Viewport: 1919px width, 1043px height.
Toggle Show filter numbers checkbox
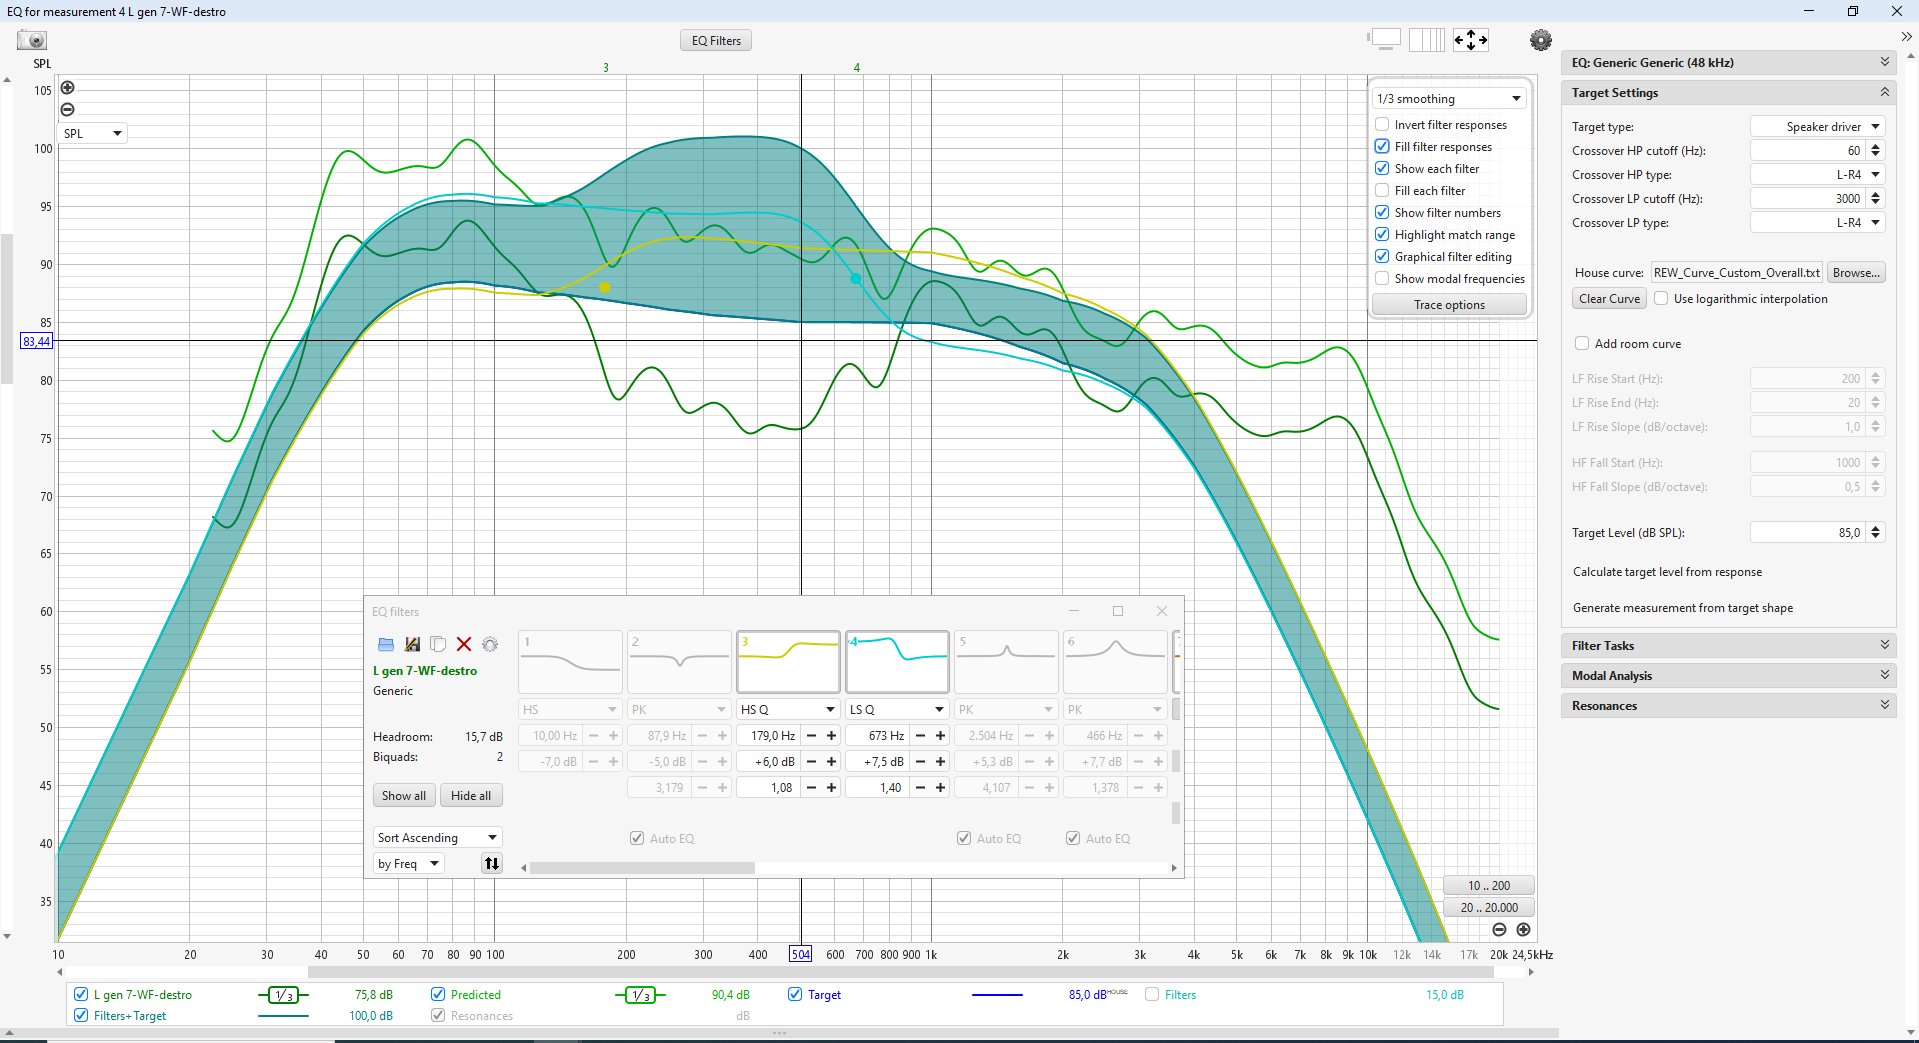point(1382,212)
